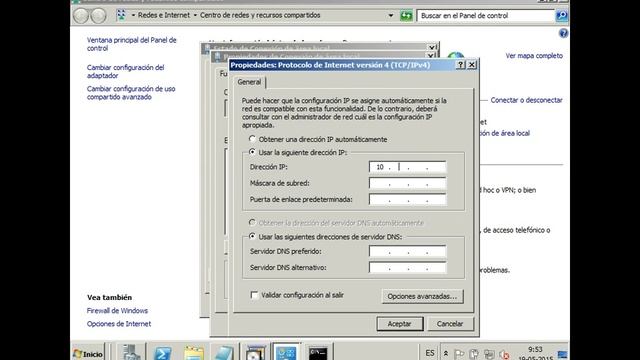Click the Servidor DNS preferido field
The image size is (640, 360).
[407, 251]
